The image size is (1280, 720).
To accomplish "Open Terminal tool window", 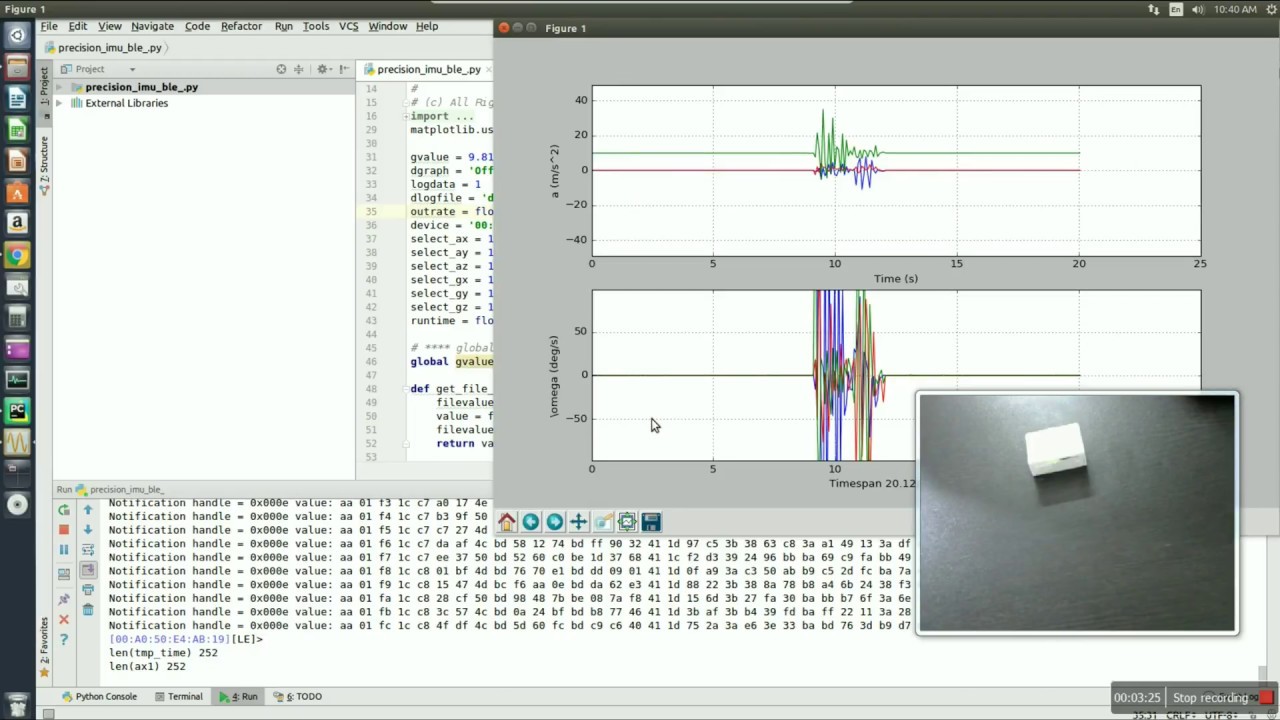I will 179,696.
